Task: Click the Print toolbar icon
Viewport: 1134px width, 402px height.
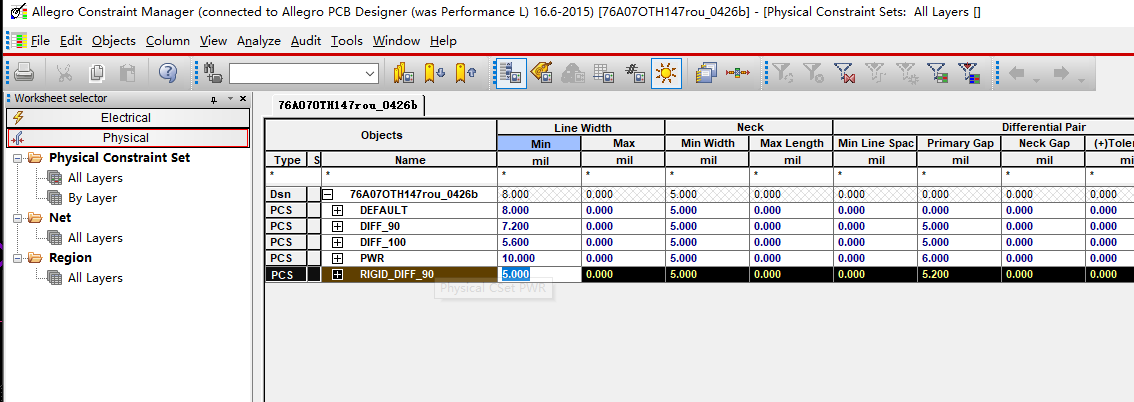Action: click(25, 72)
